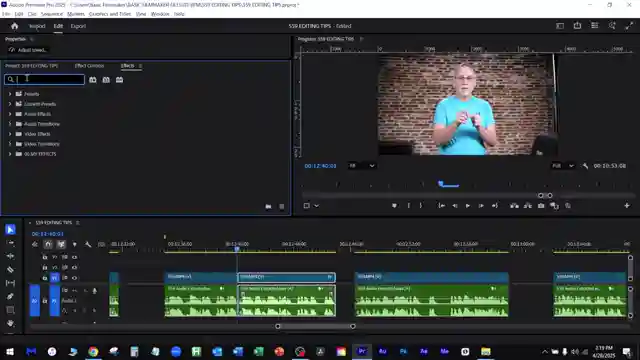The width and height of the screenshot is (640, 360).
Task: Toggle V3 track output eye
Action: click(74, 257)
